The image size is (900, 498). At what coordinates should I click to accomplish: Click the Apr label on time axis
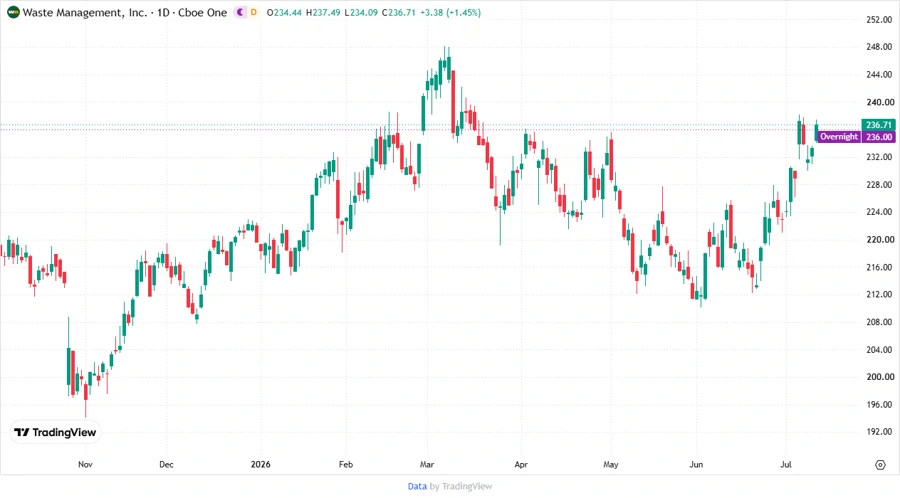[x=521, y=464]
